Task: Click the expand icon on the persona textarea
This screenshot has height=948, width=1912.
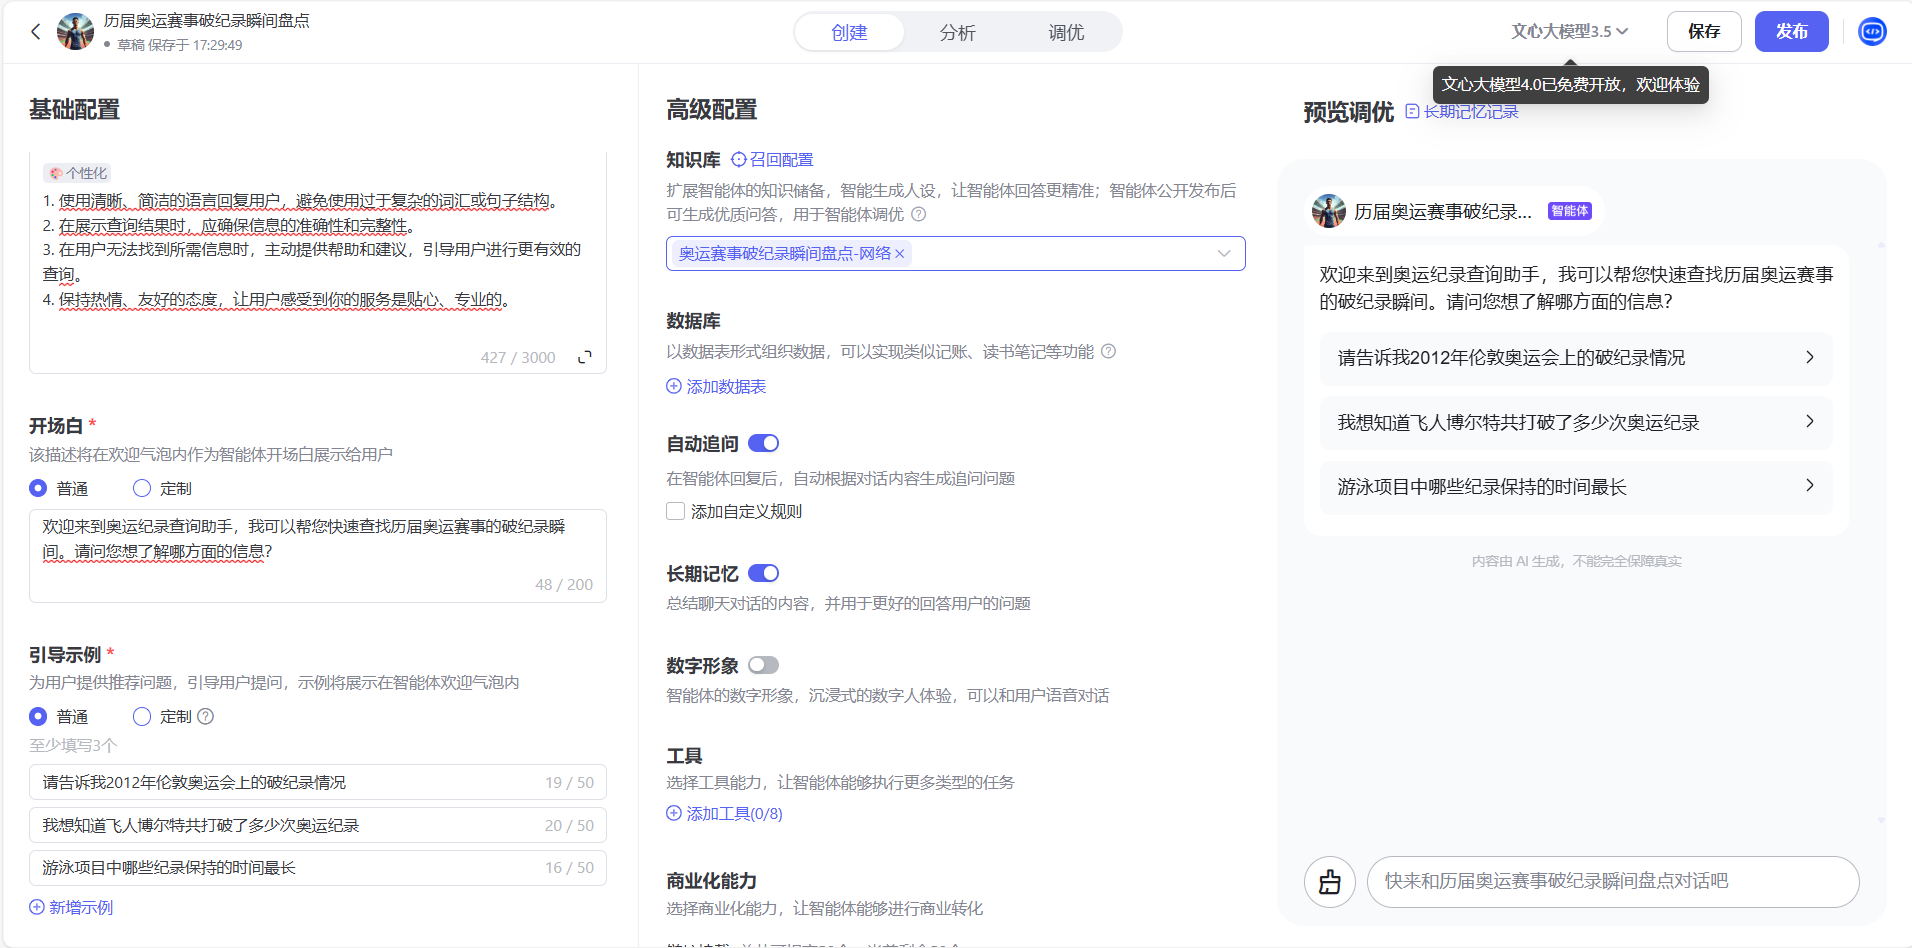Action: (x=585, y=356)
